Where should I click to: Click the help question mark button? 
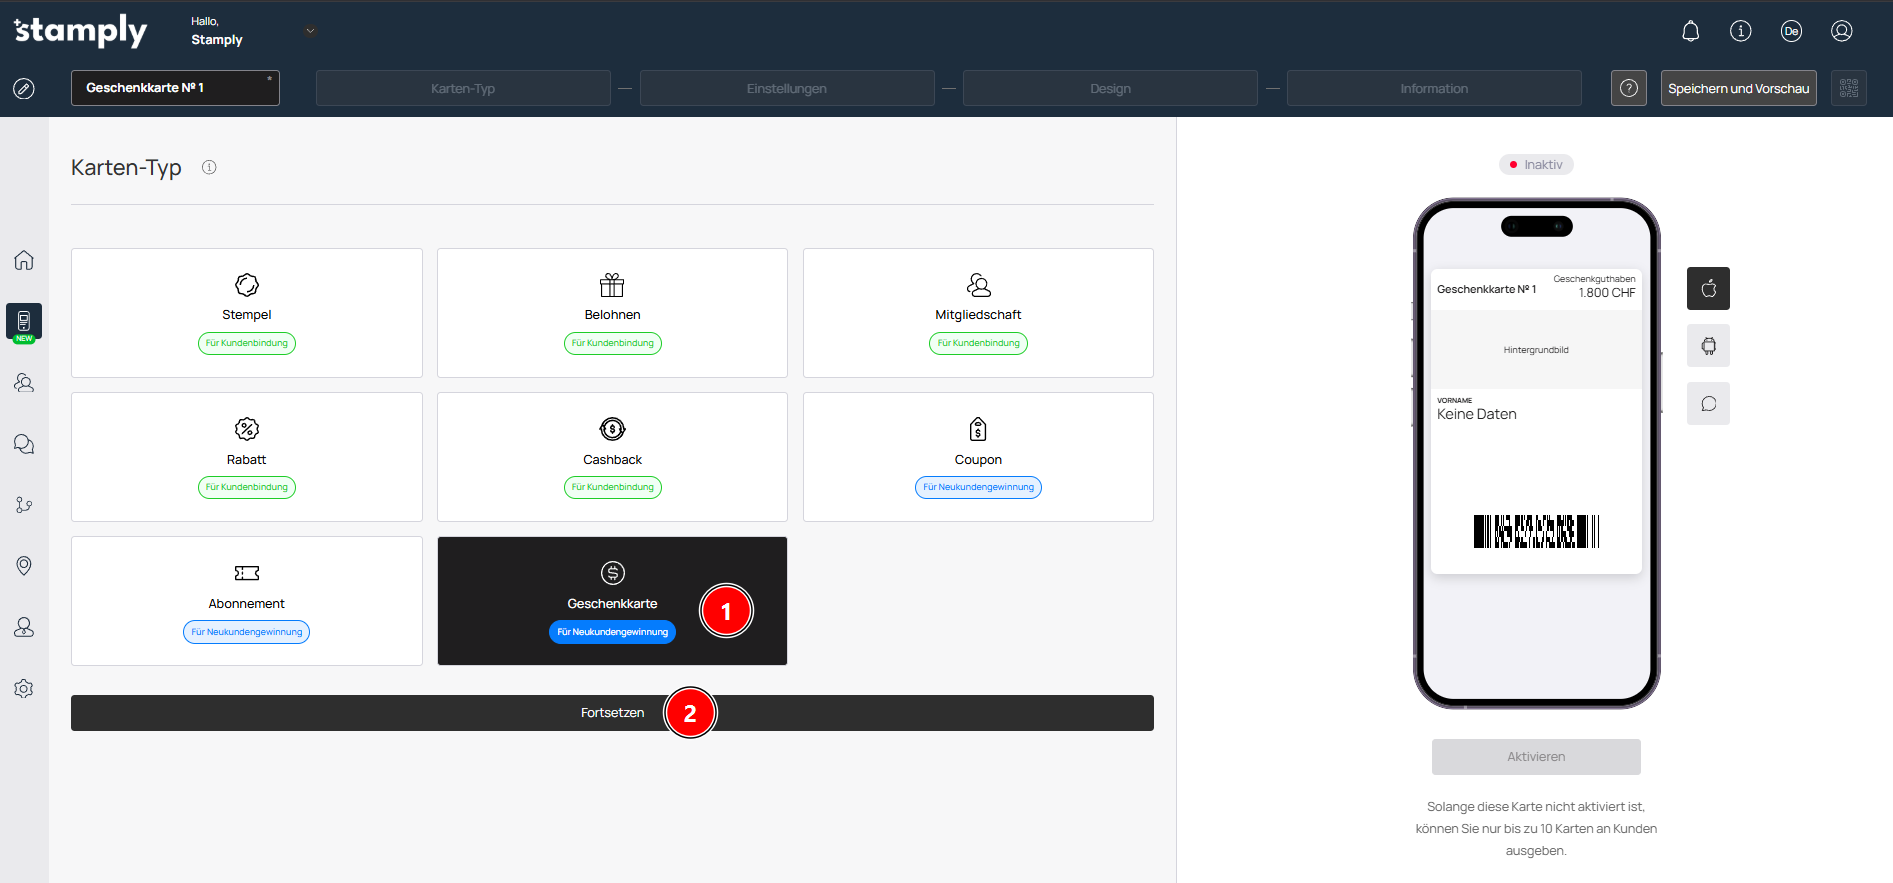click(1628, 88)
